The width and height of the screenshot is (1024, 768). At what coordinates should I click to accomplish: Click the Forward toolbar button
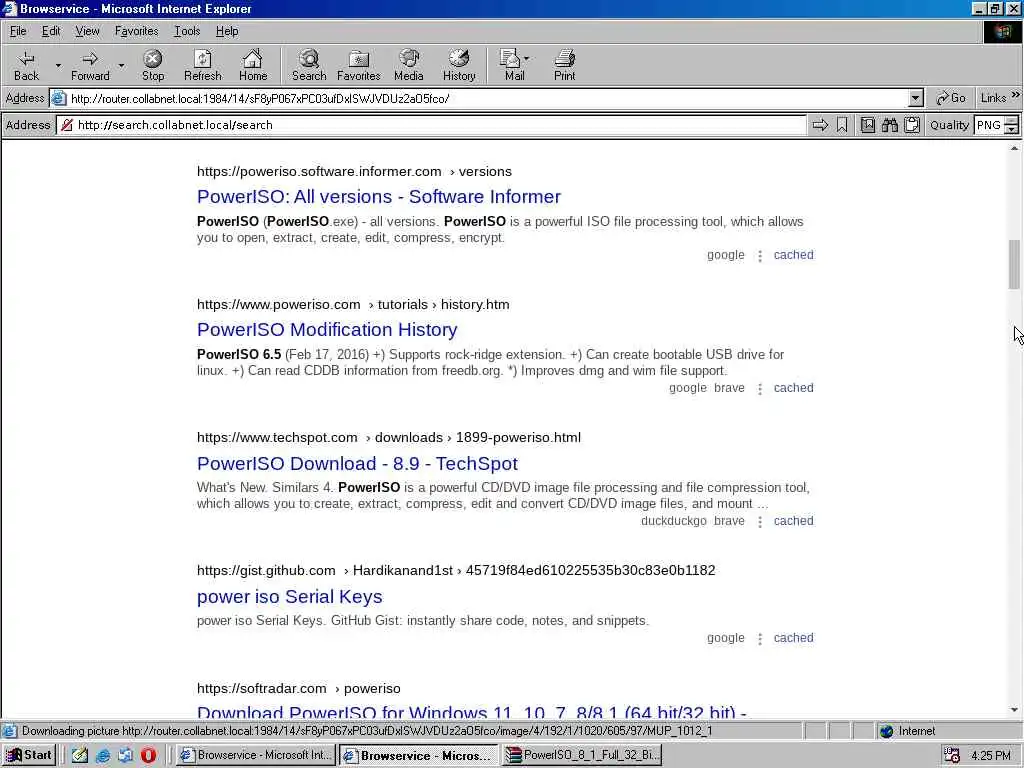tap(90, 65)
